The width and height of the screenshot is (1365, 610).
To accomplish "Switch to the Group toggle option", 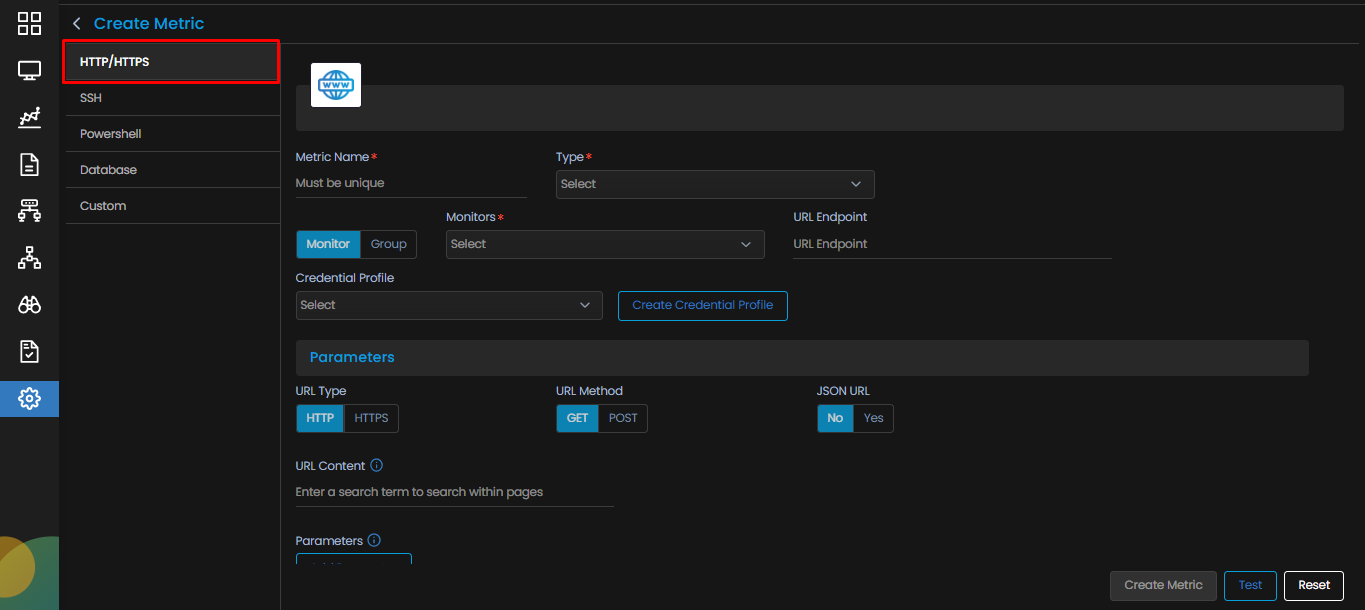I will (389, 244).
